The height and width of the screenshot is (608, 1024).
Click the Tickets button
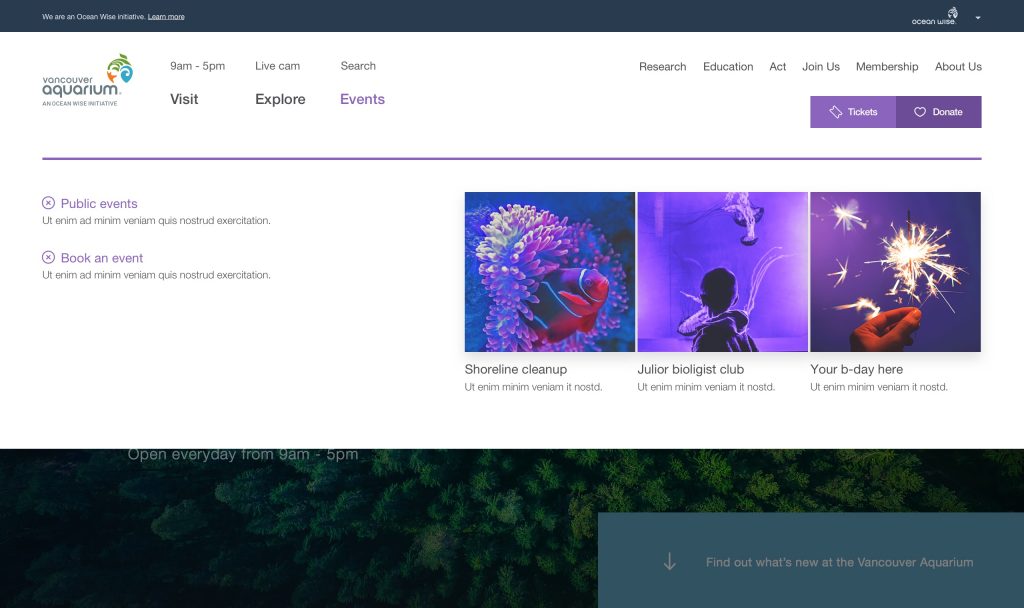point(853,112)
